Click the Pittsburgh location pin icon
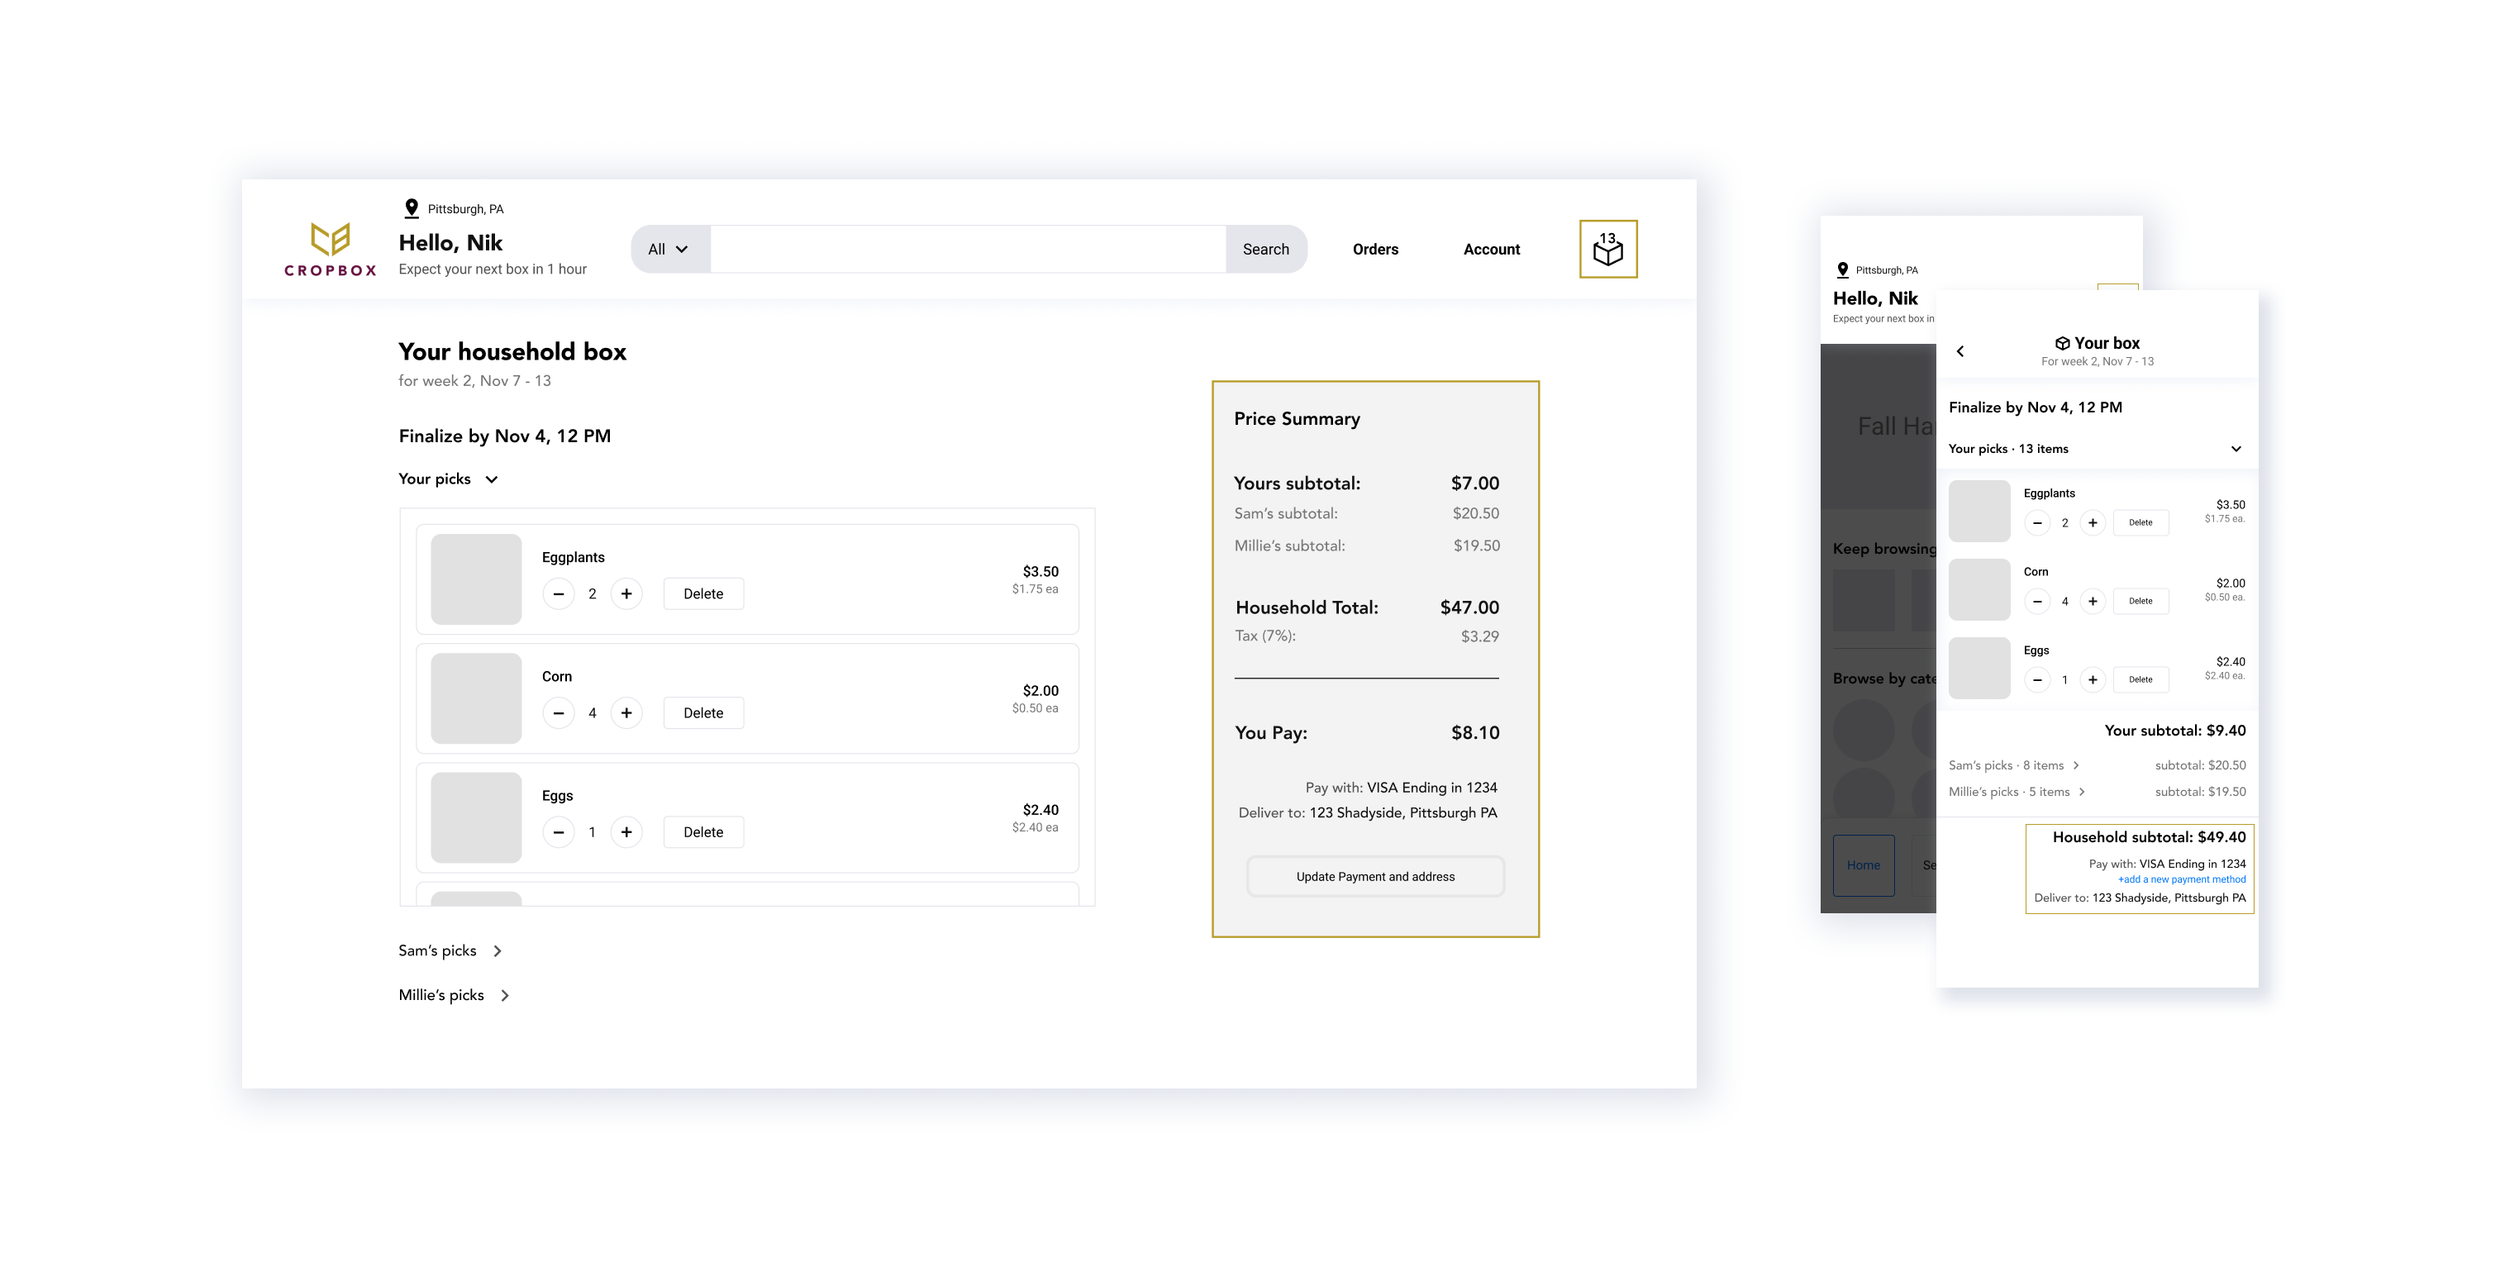This screenshot has height=1267, width=2500. (x=411, y=208)
